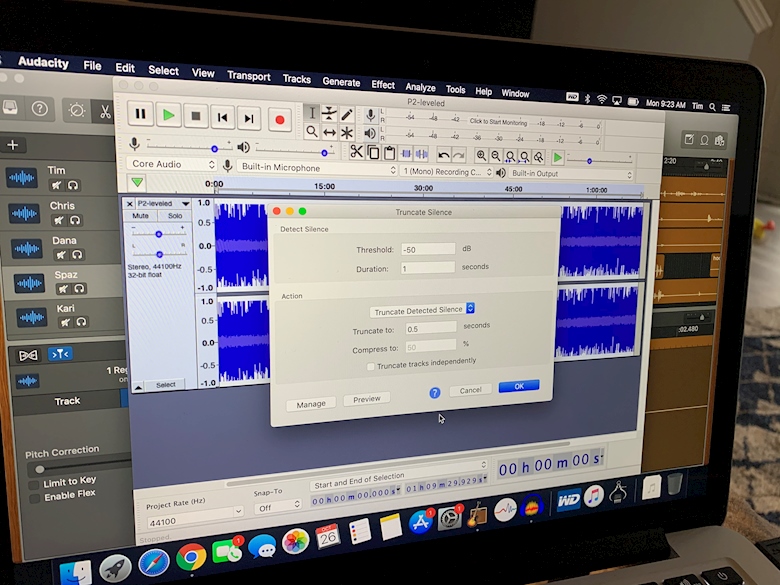
Task: Click the Redo arrow icon
Action: coord(459,156)
